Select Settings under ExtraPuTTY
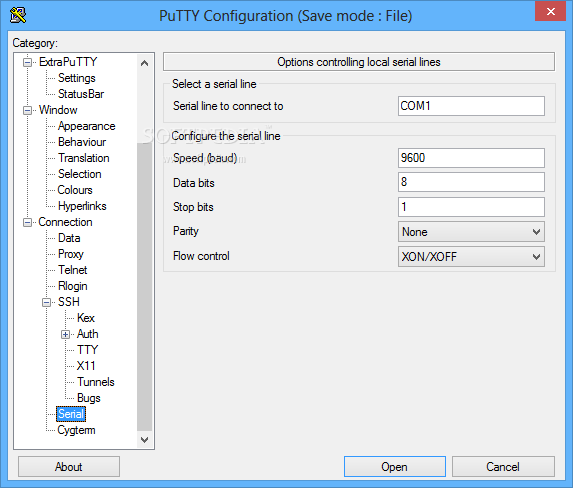 point(77,78)
